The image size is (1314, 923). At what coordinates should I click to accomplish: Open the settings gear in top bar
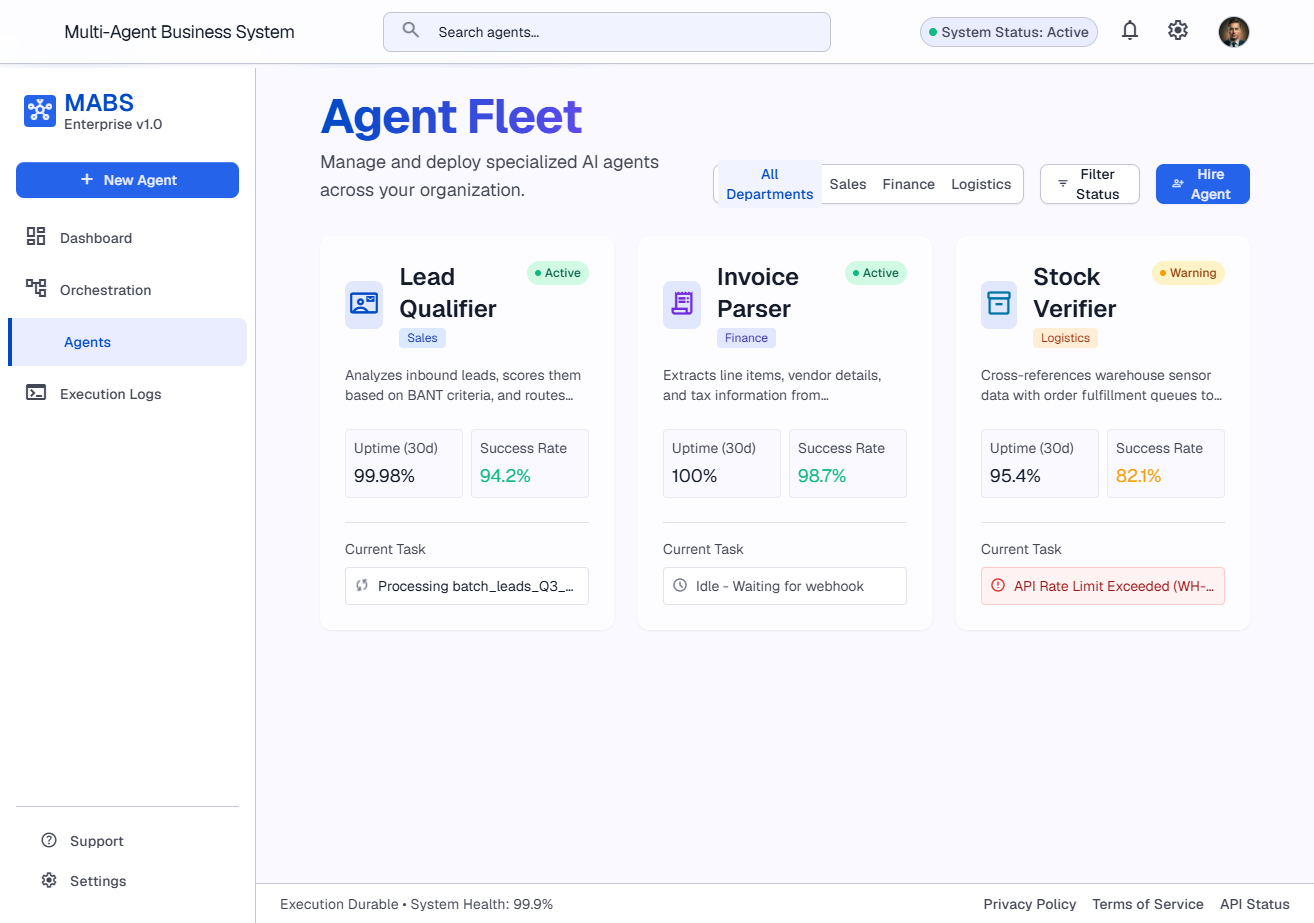pyautogui.click(x=1178, y=31)
